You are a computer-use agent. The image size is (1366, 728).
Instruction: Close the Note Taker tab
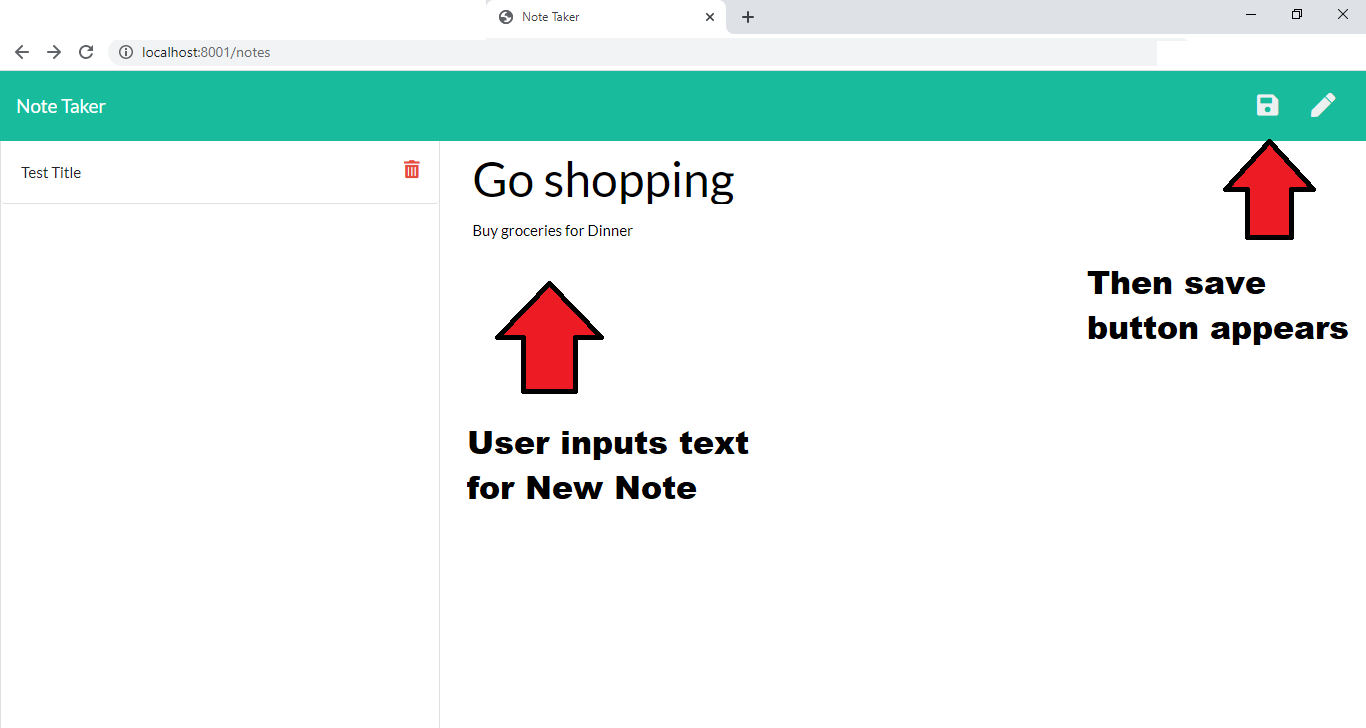pyautogui.click(x=710, y=17)
